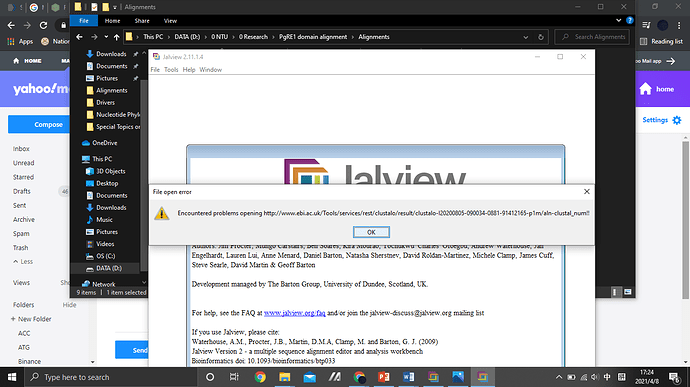This screenshot has width=690, height=387.
Task: Click Chrome reload button
Action: pyautogui.click(x=43, y=25)
